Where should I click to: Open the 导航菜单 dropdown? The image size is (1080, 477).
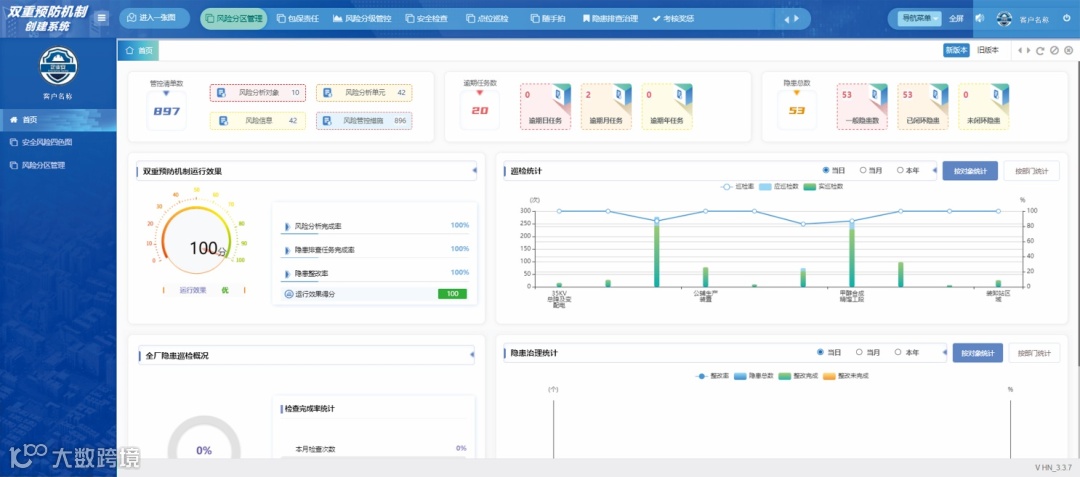[920, 19]
